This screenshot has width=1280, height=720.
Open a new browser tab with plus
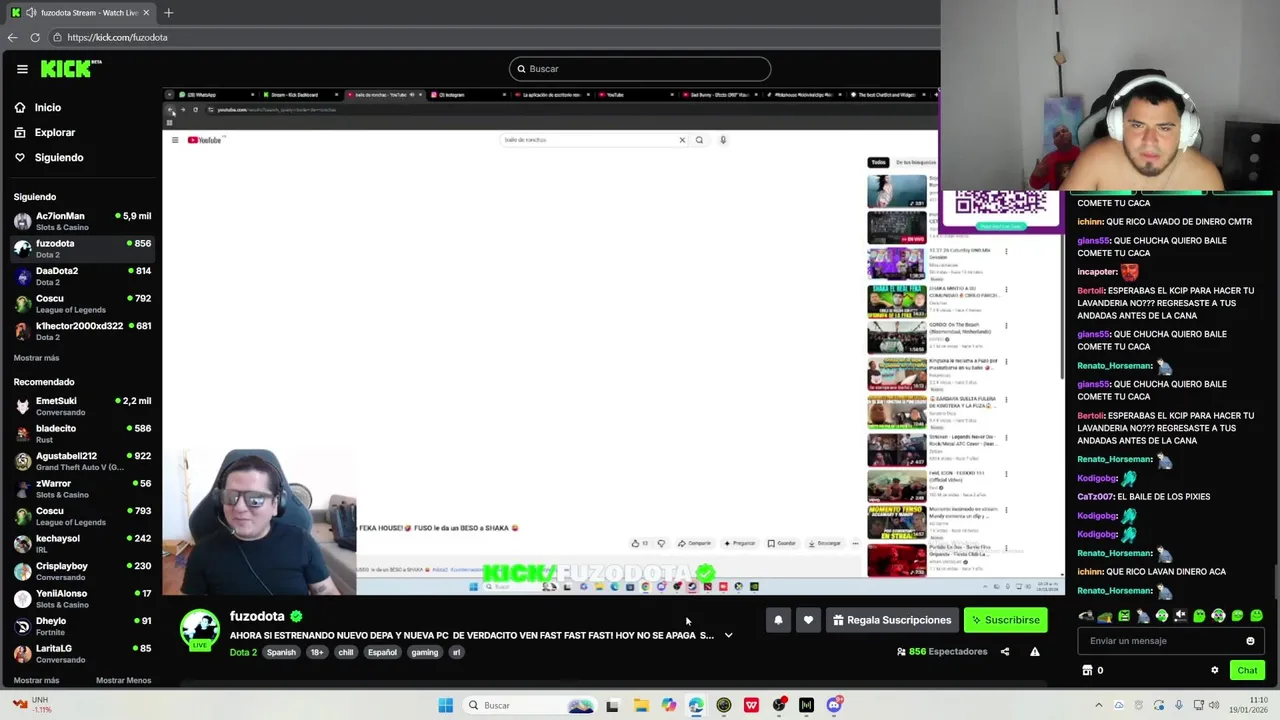tap(168, 12)
